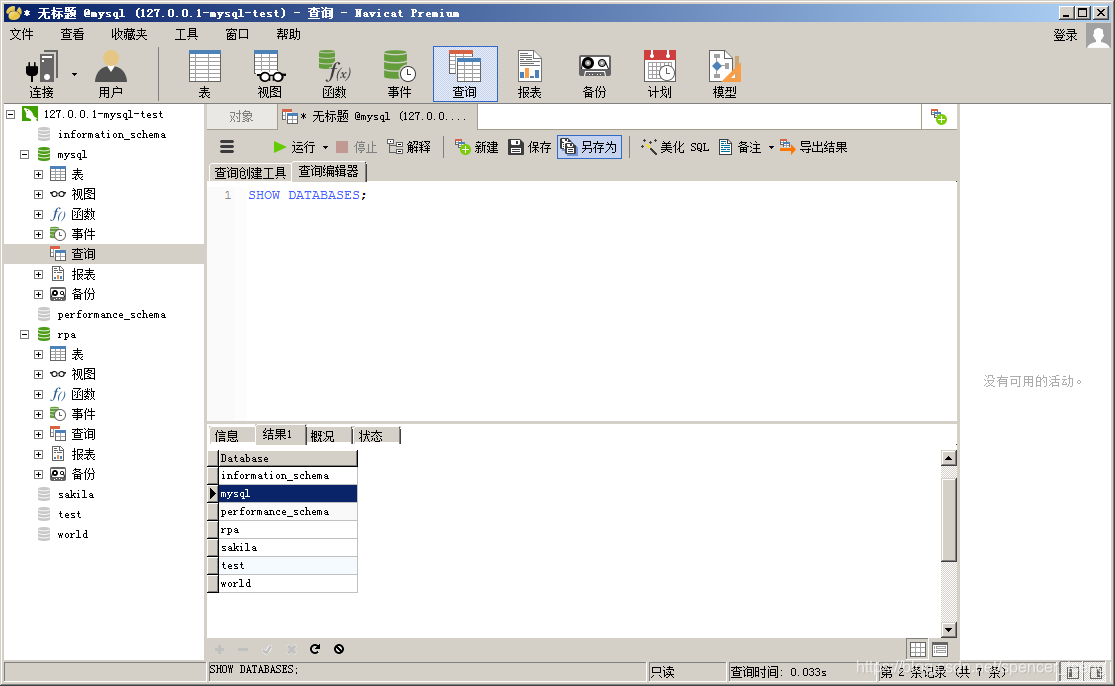Open the 帮助 menu

click(288, 34)
